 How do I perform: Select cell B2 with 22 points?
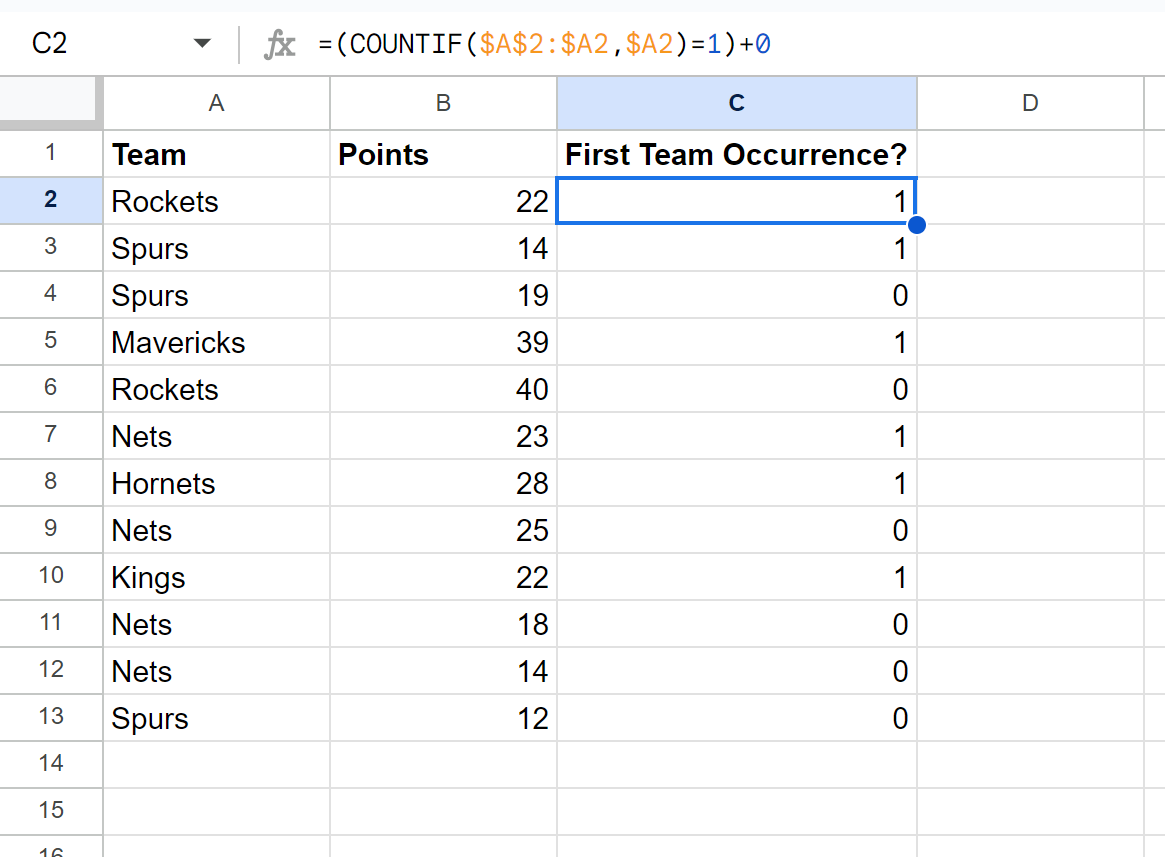(443, 201)
